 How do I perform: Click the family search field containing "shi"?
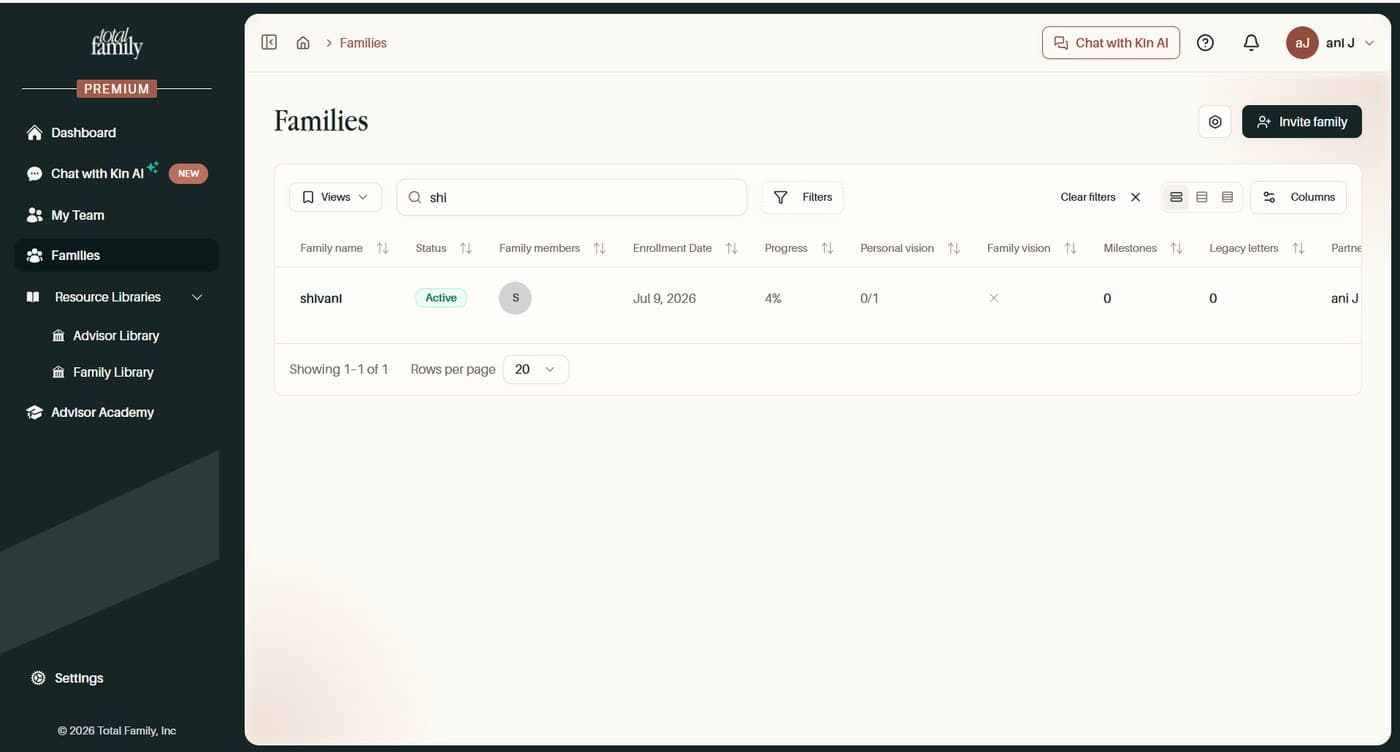[572, 197]
